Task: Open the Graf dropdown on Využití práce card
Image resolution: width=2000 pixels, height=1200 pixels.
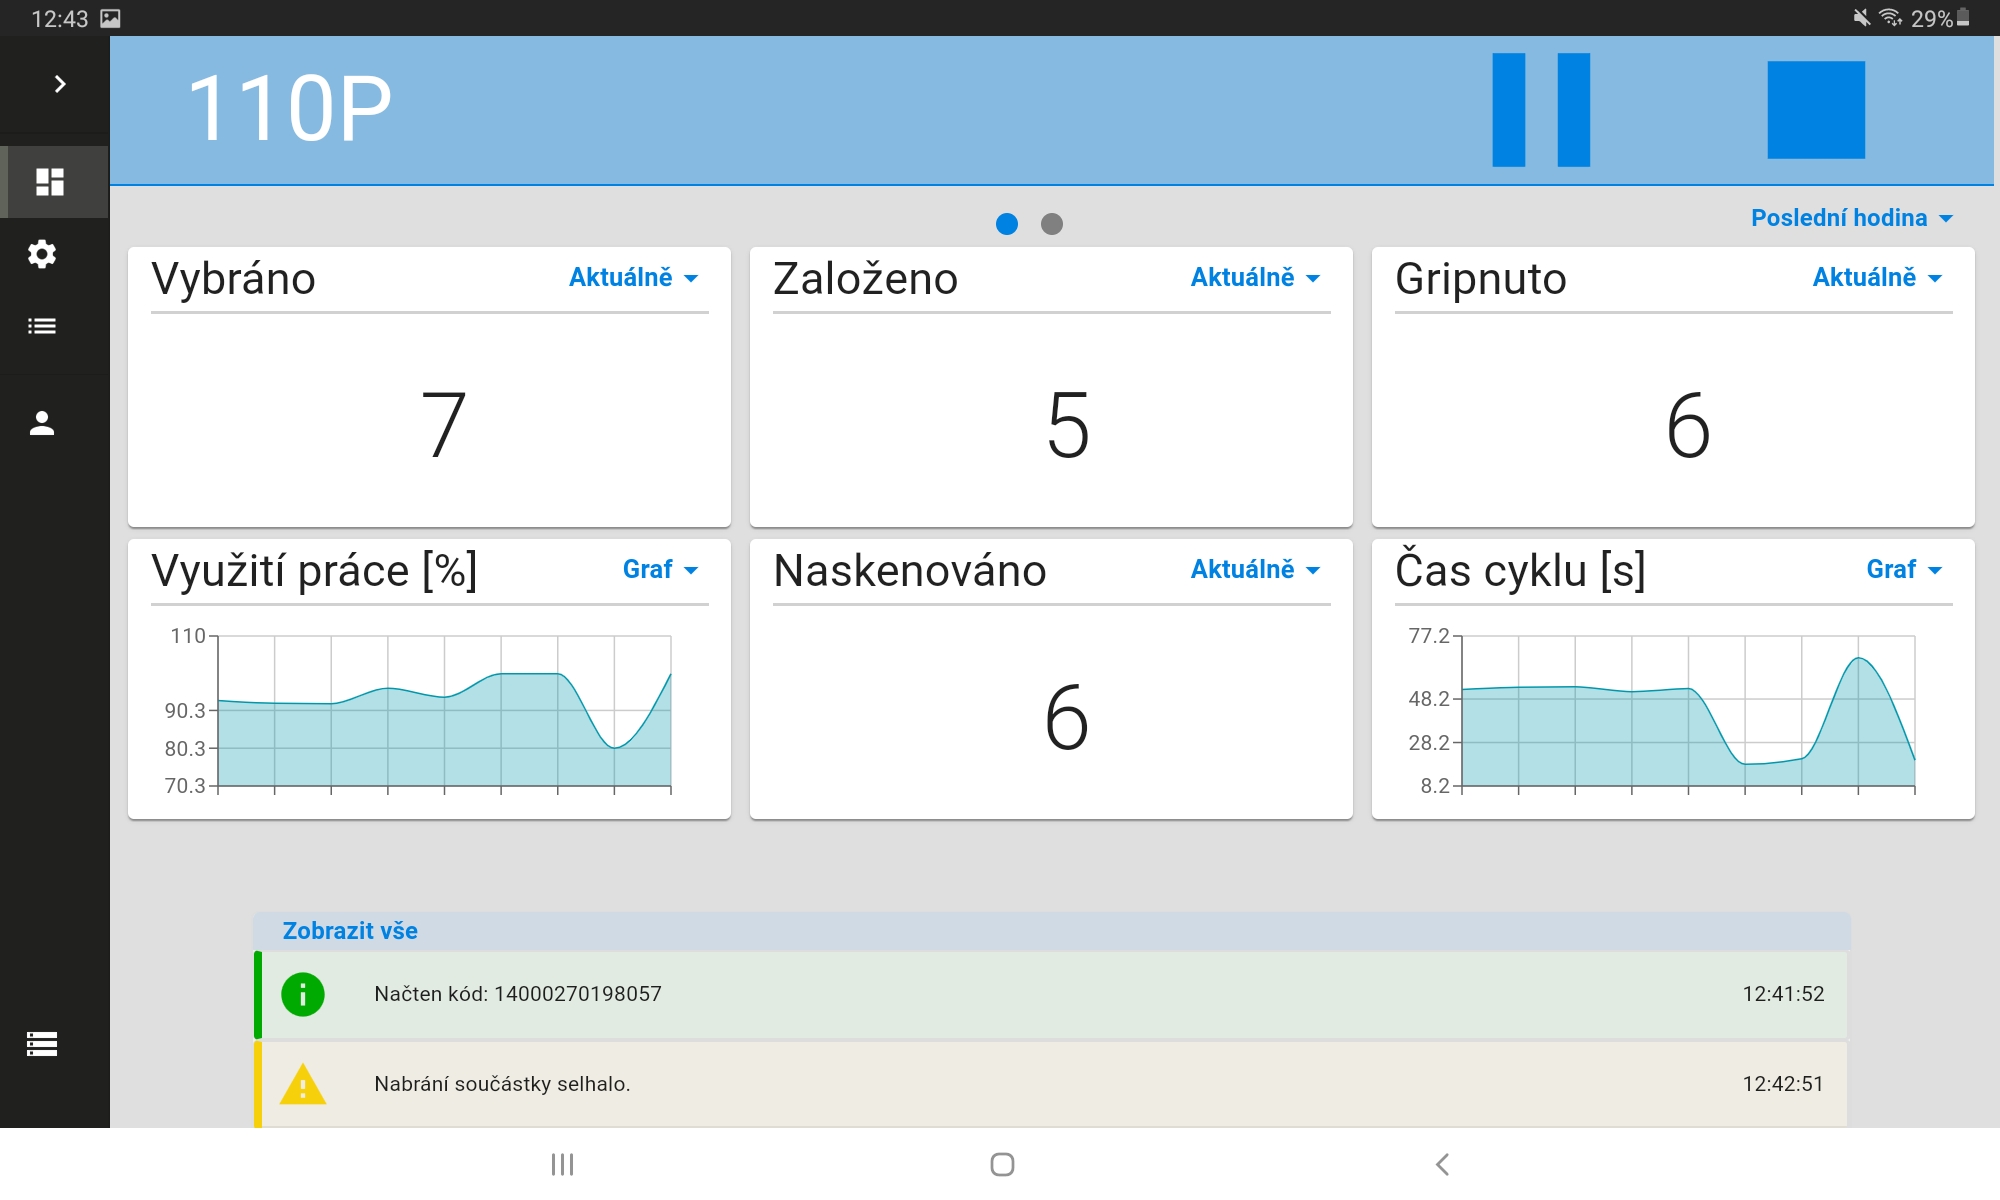Action: [660, 570]
